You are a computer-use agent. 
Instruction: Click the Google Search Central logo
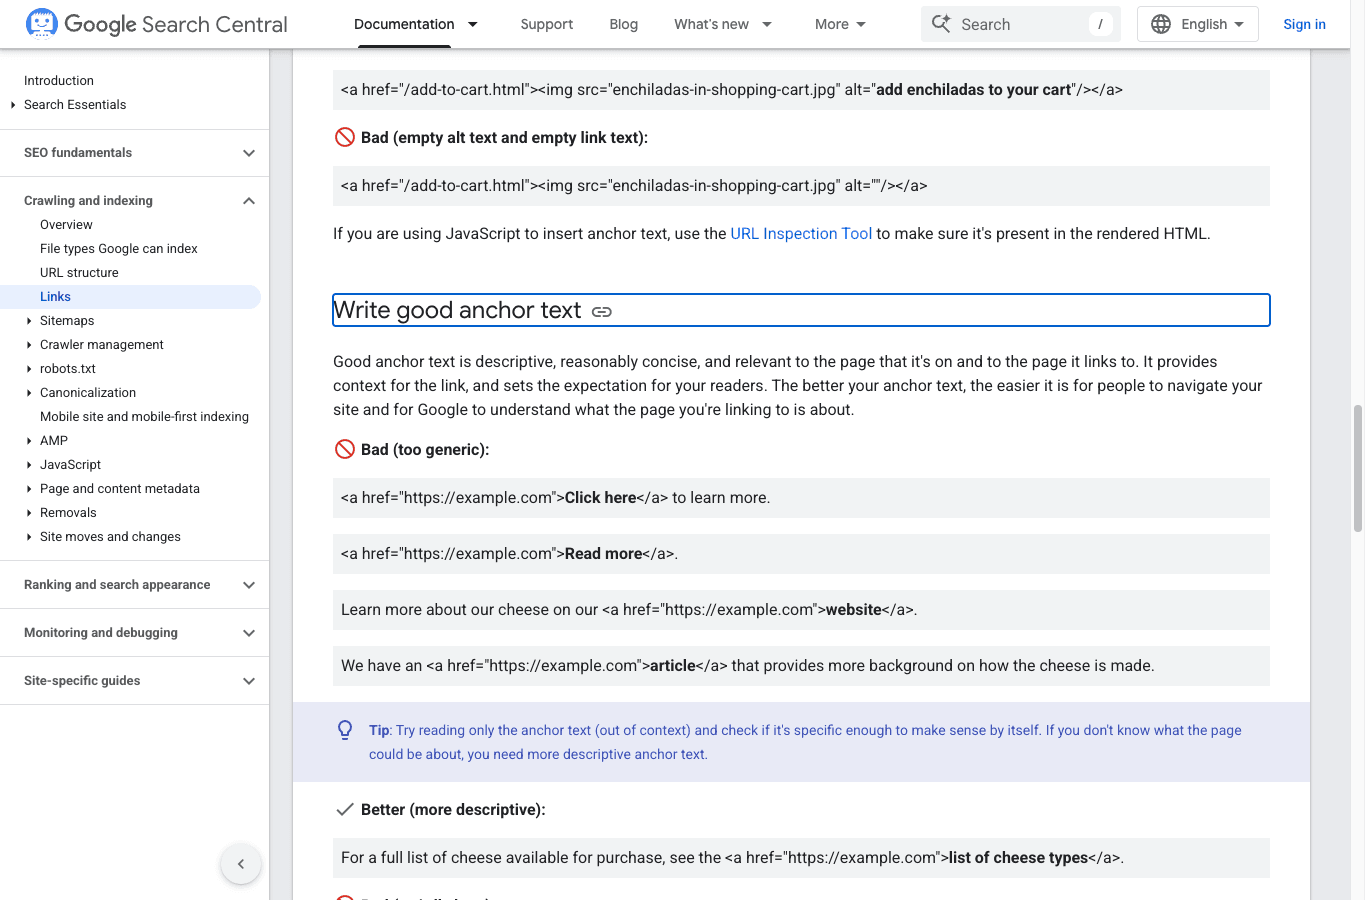tap(156, 24)
